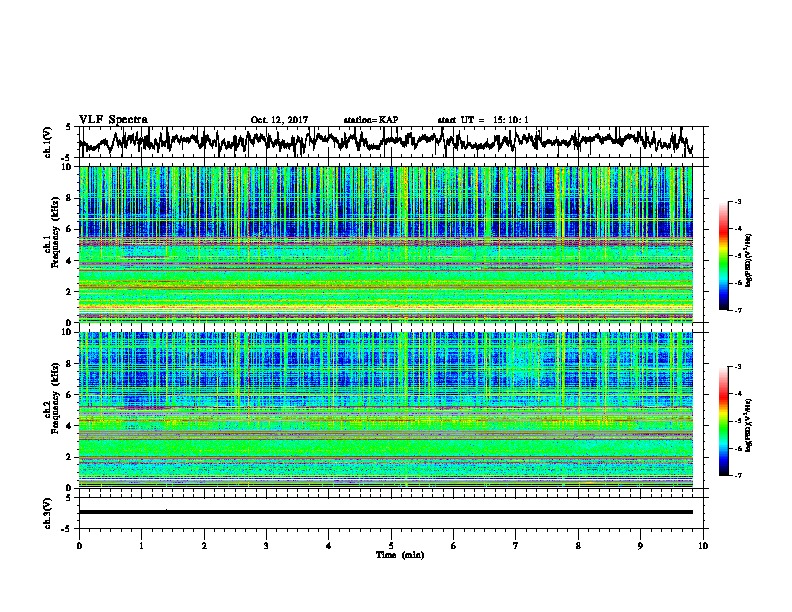Image resolution: width=792 pixels, height=612 pixels.
Task: Click the thick black ch.3 trace line
Action: click(x=386, y=512)
